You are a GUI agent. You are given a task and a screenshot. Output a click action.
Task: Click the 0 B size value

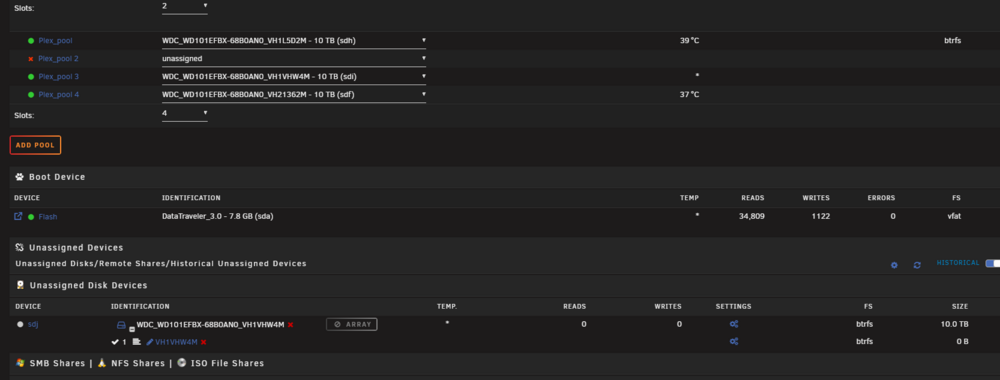click(x=962, y=342)
